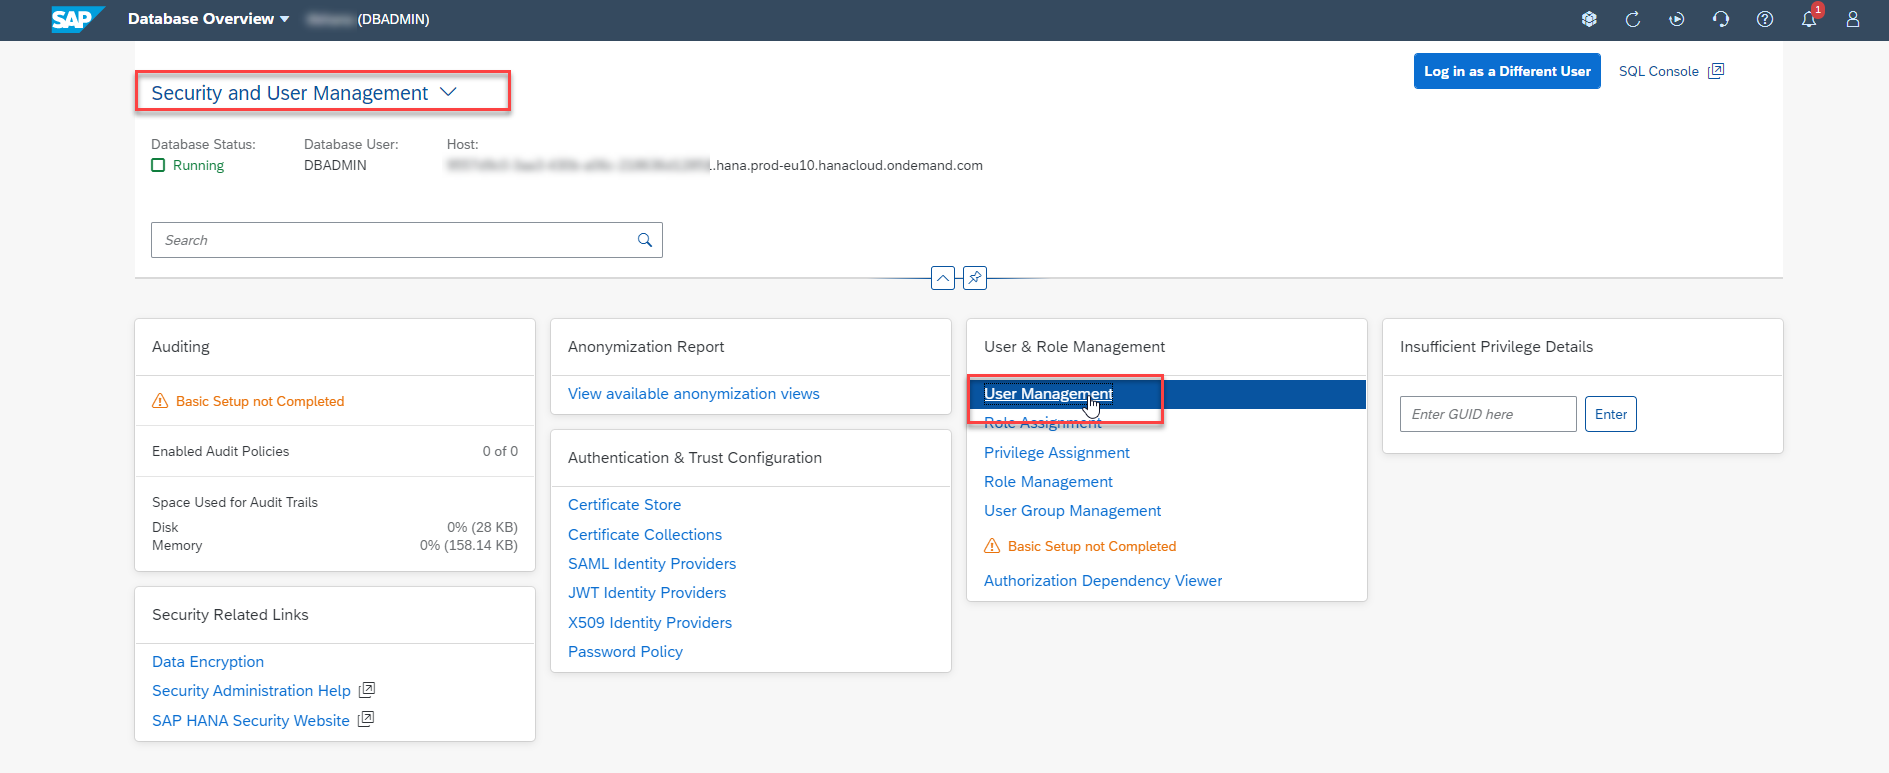Click the warning icon in the Auditing card

(x=160, y=401)
